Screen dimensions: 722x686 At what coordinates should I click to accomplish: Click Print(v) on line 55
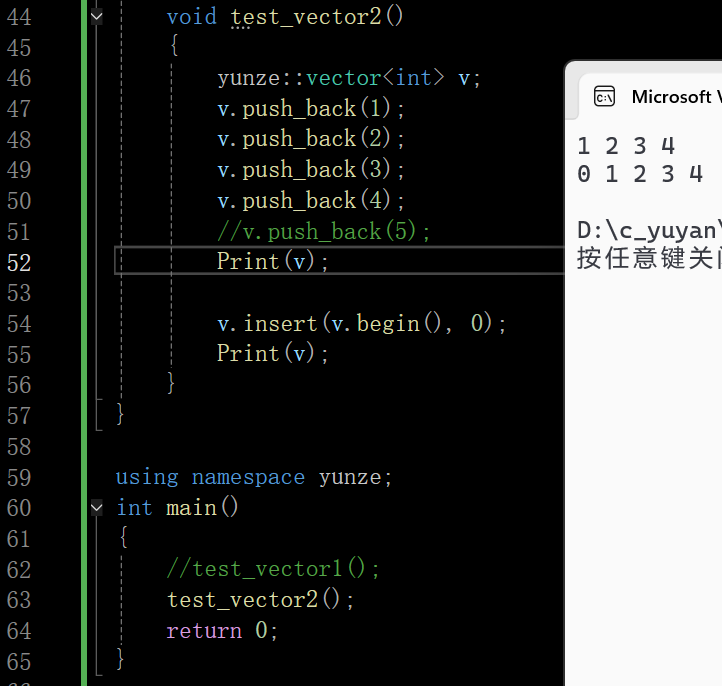(x=273, y=354)
